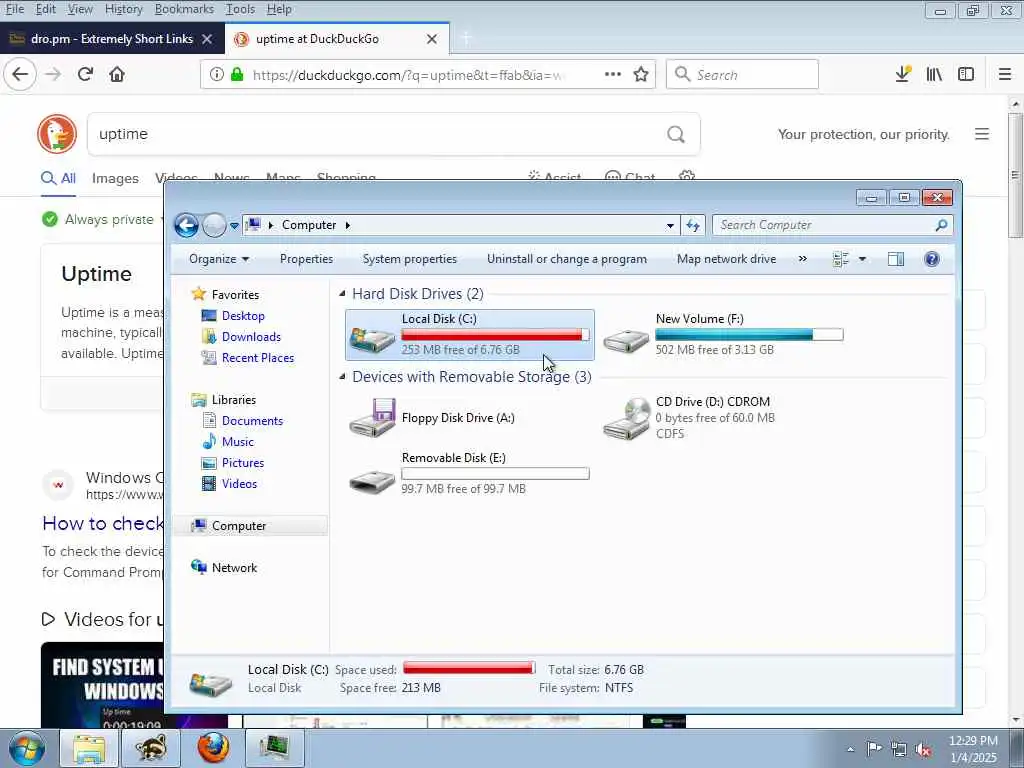Close the uptime at DuckDuckGo tab

pos(432,39)
